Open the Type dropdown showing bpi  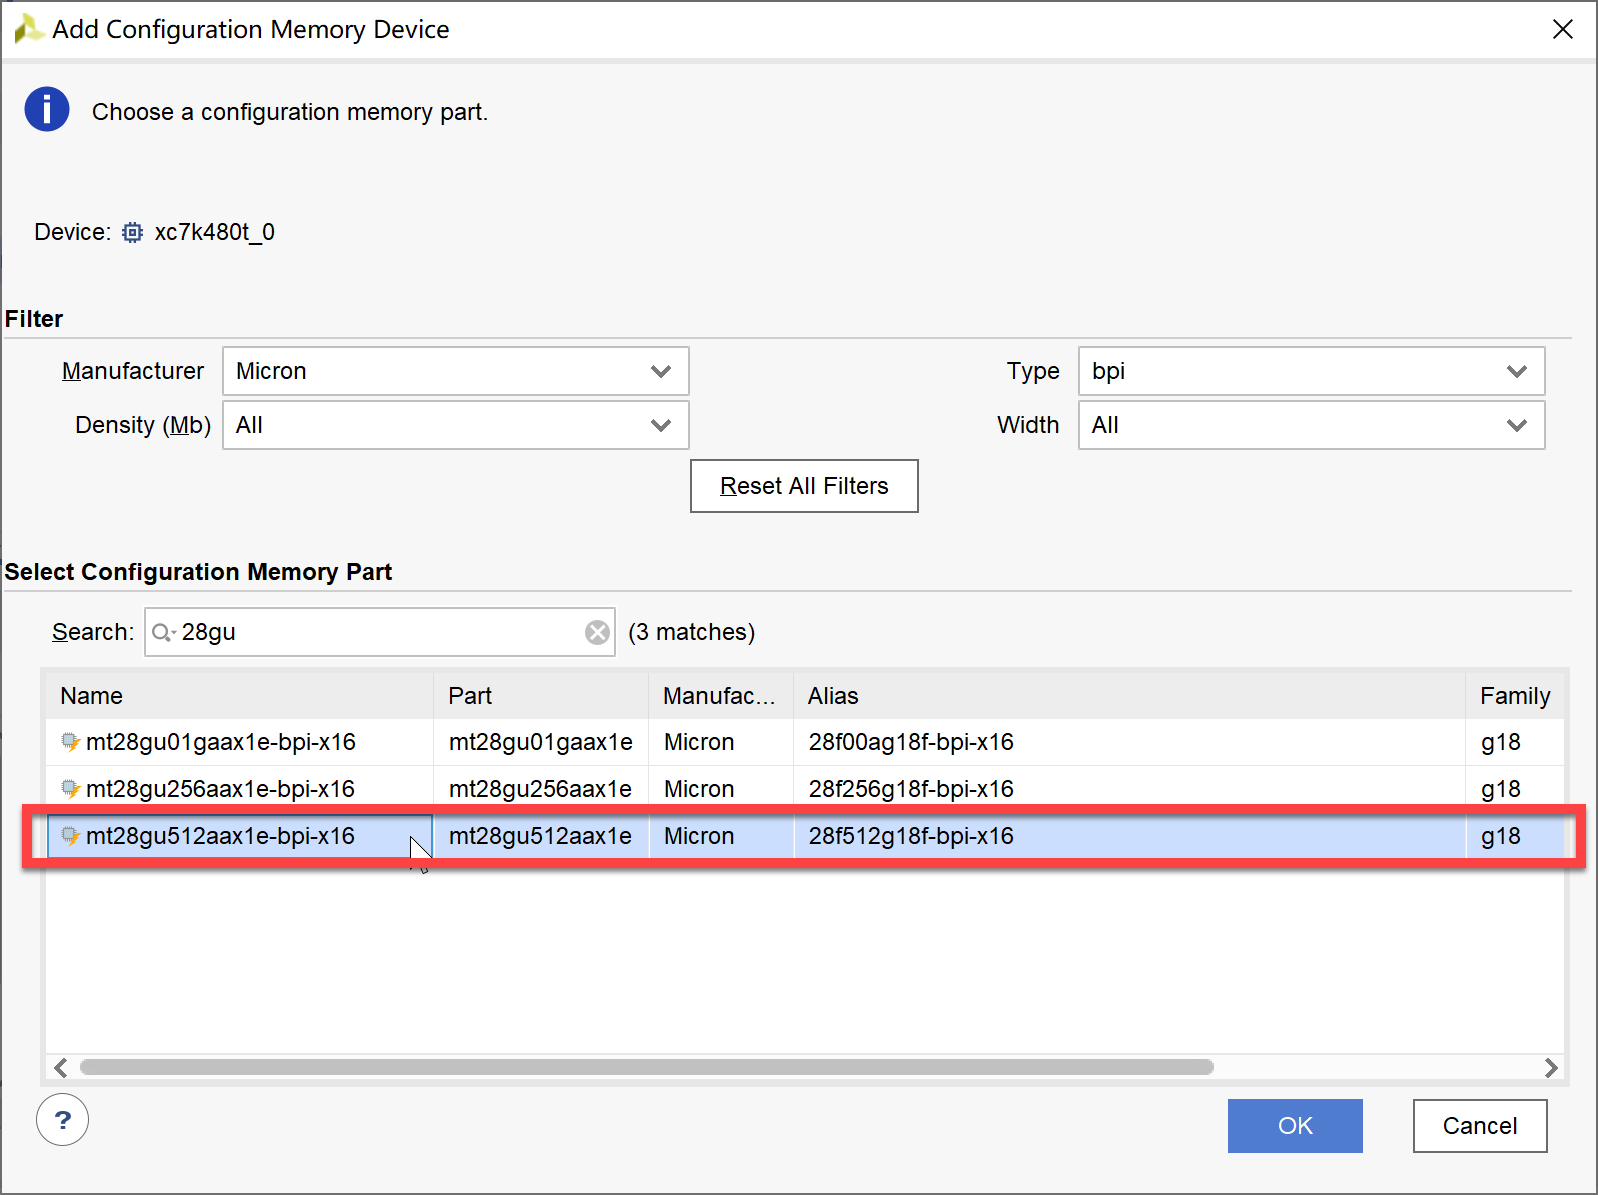point(1310,371)
